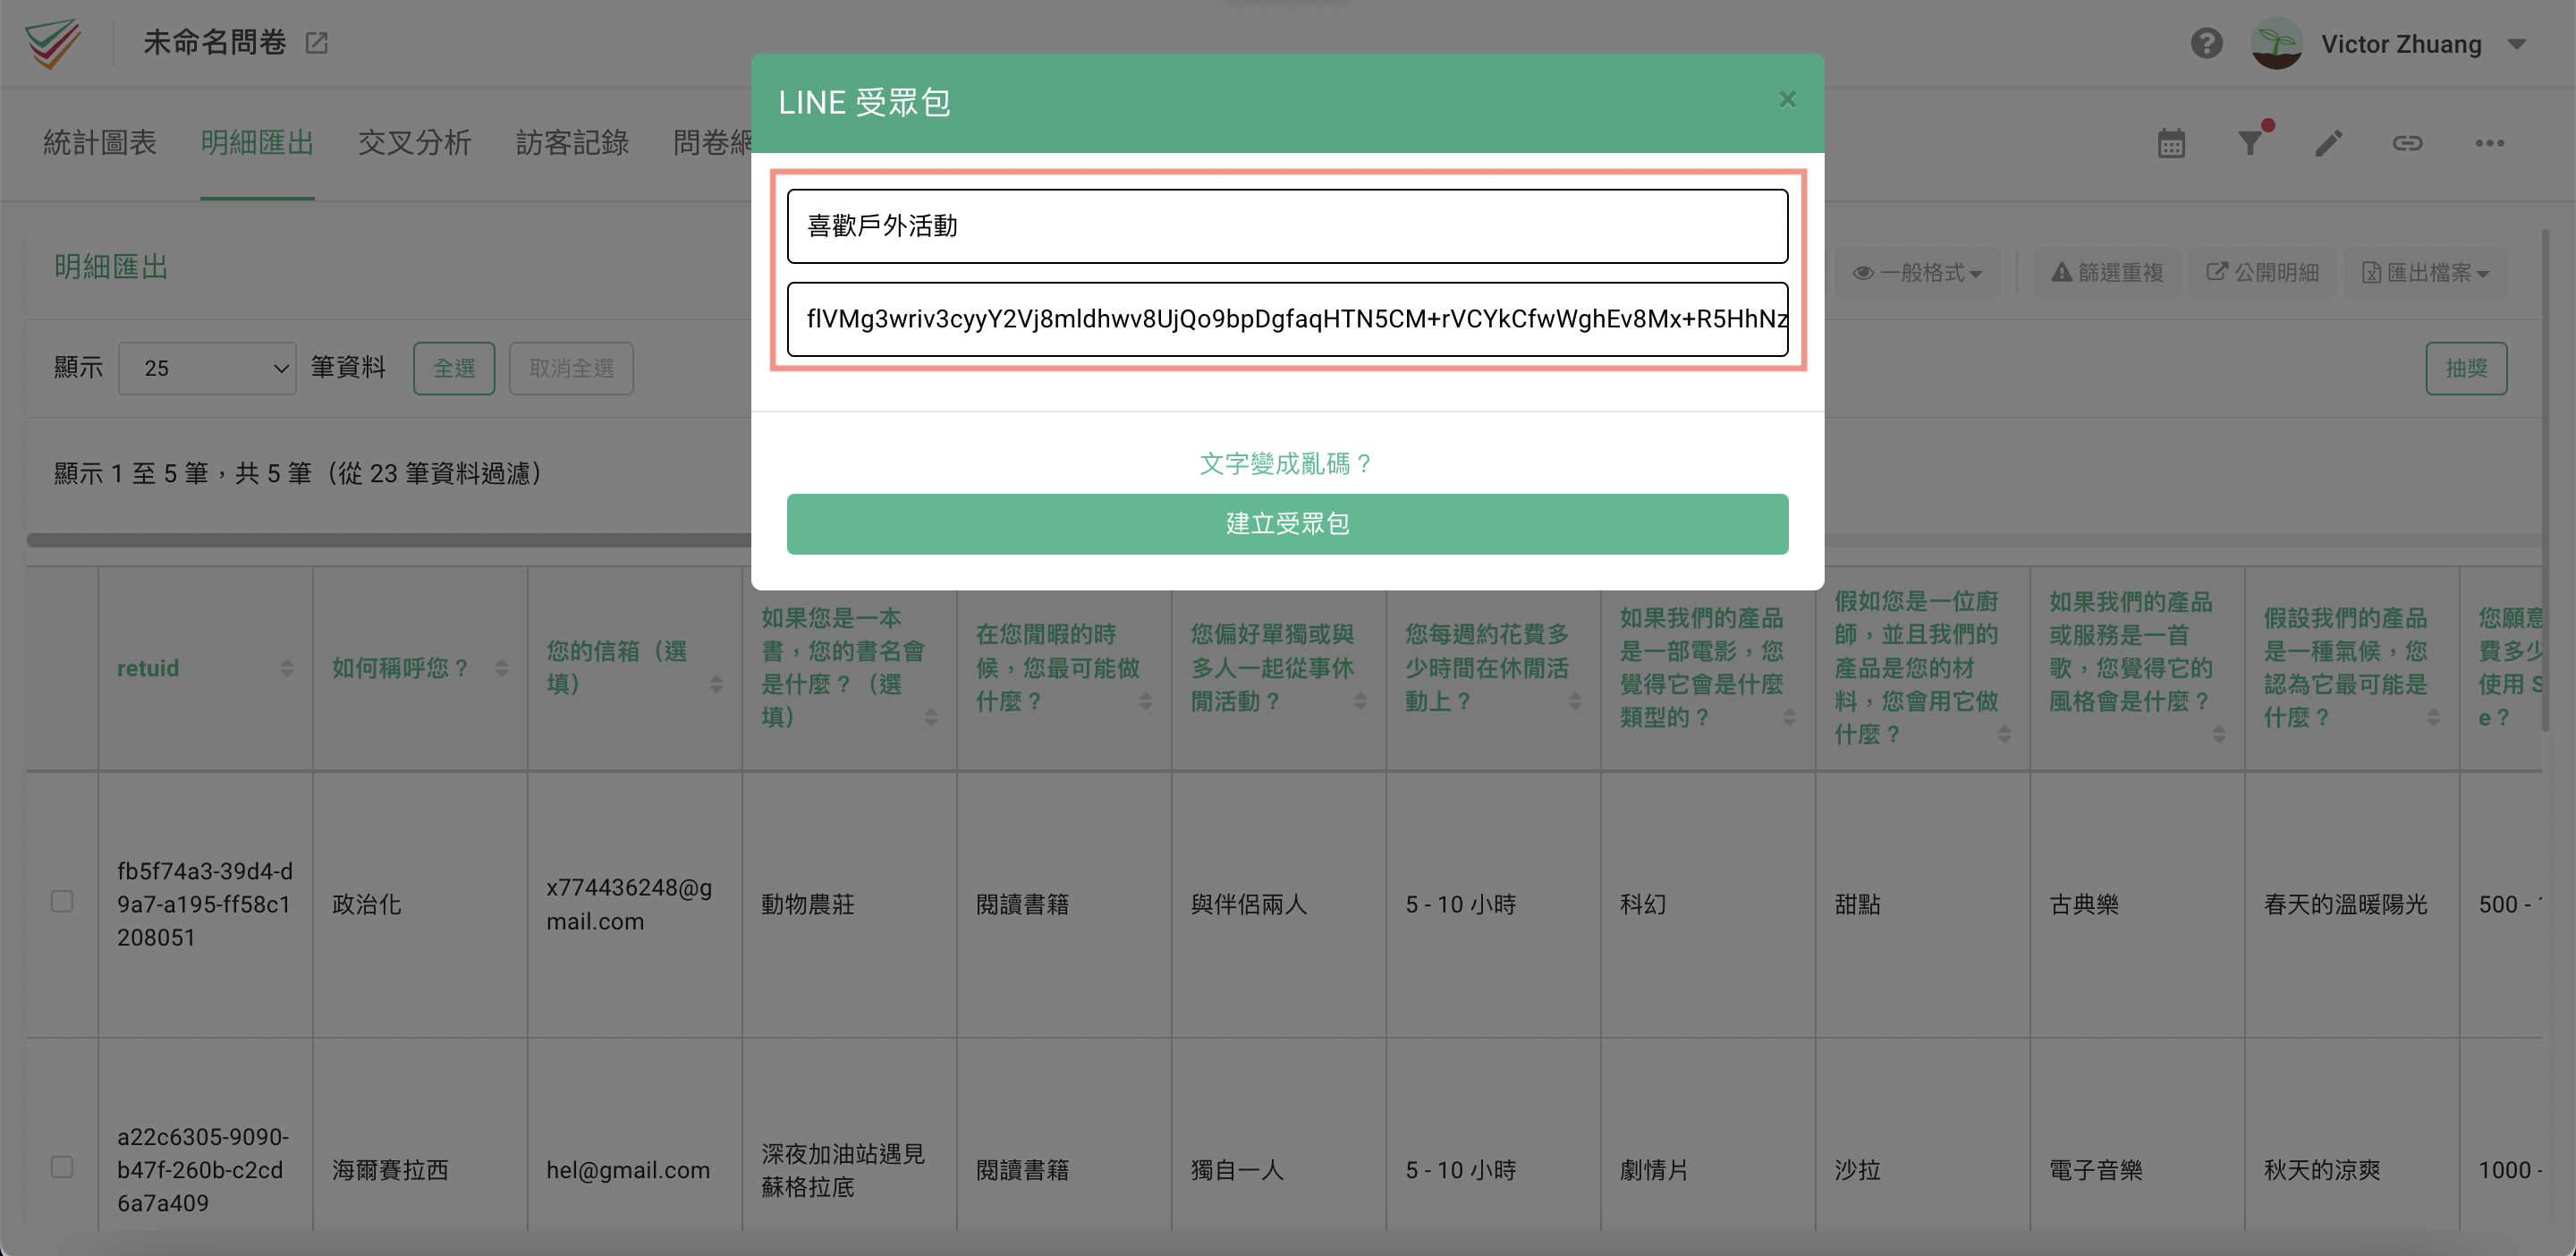The height and width of the screenshot is (1256, 2576).
Task: Open the three-dot more options menu
Action: 2489,143
